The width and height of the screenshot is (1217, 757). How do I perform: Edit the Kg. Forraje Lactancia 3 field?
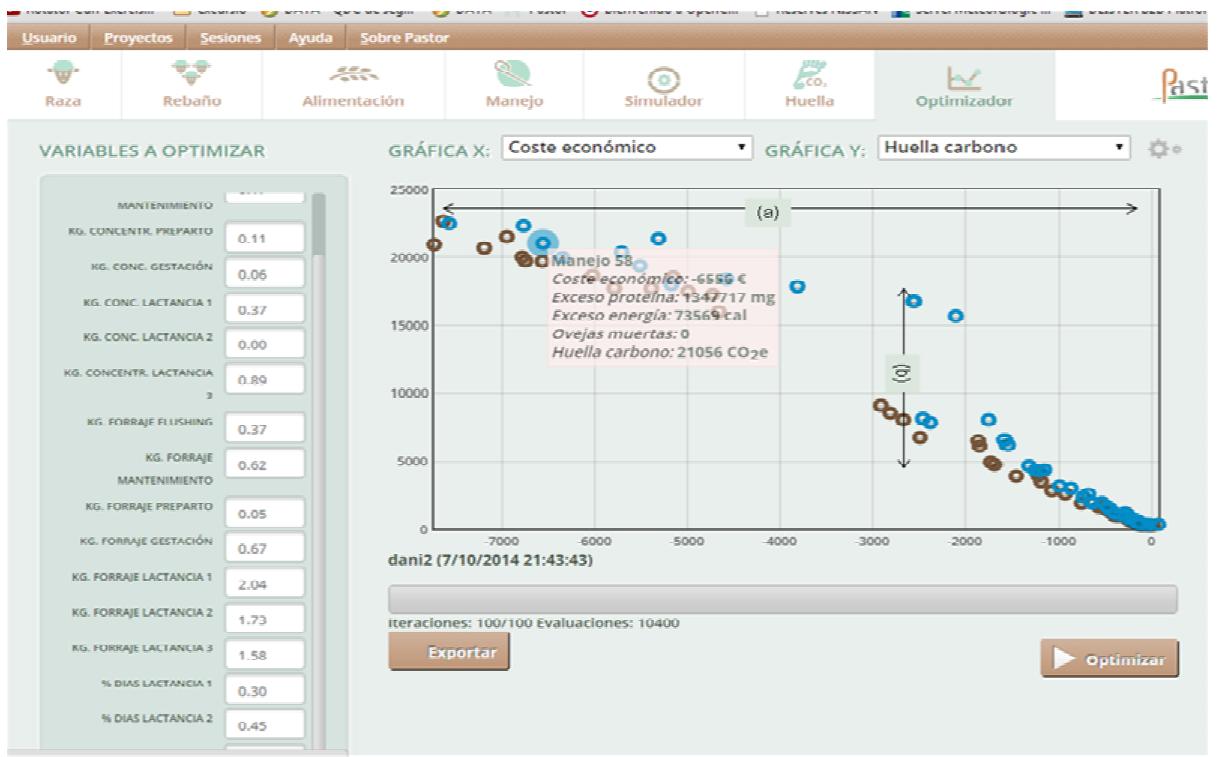pyautogui.click(x=264, y=656)
